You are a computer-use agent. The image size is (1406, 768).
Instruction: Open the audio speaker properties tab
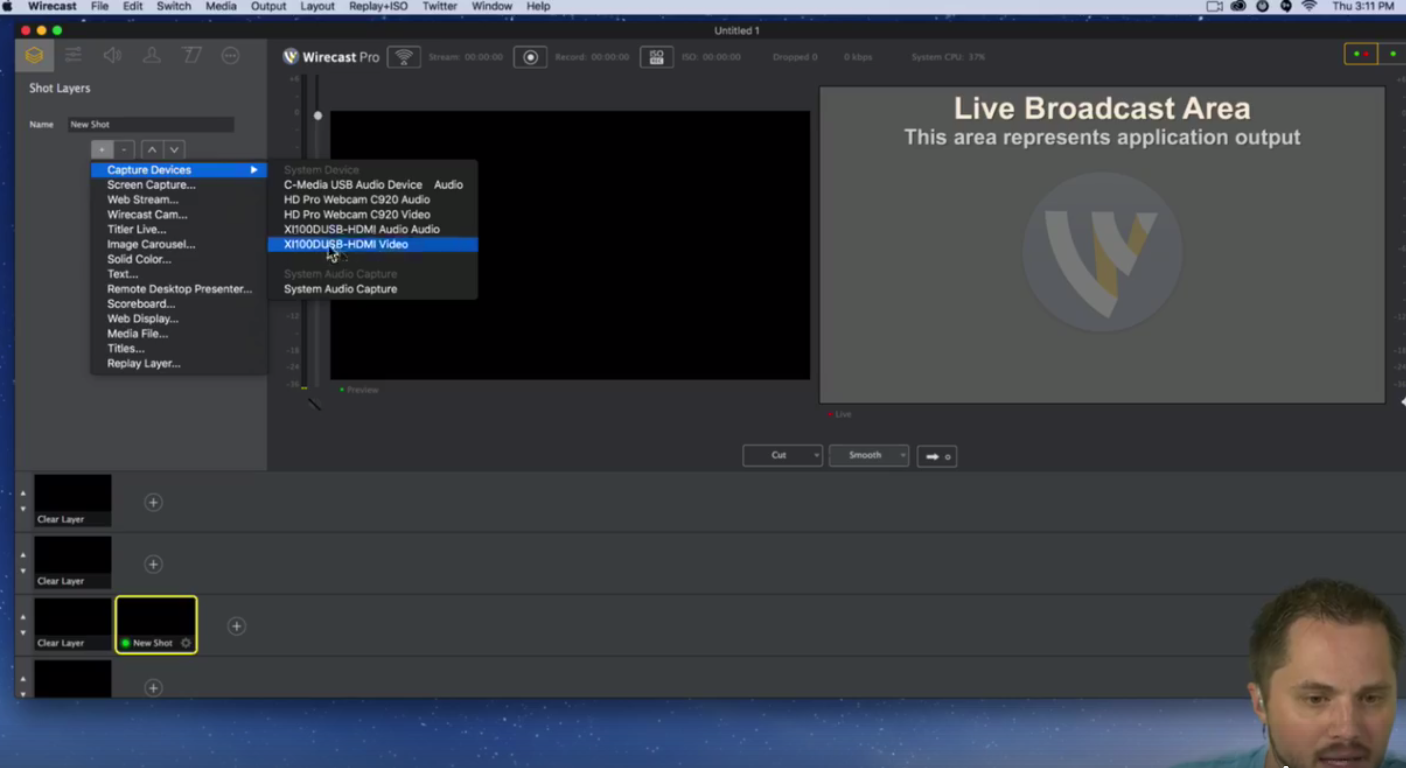pyautogui.click(x=112, y=56)
